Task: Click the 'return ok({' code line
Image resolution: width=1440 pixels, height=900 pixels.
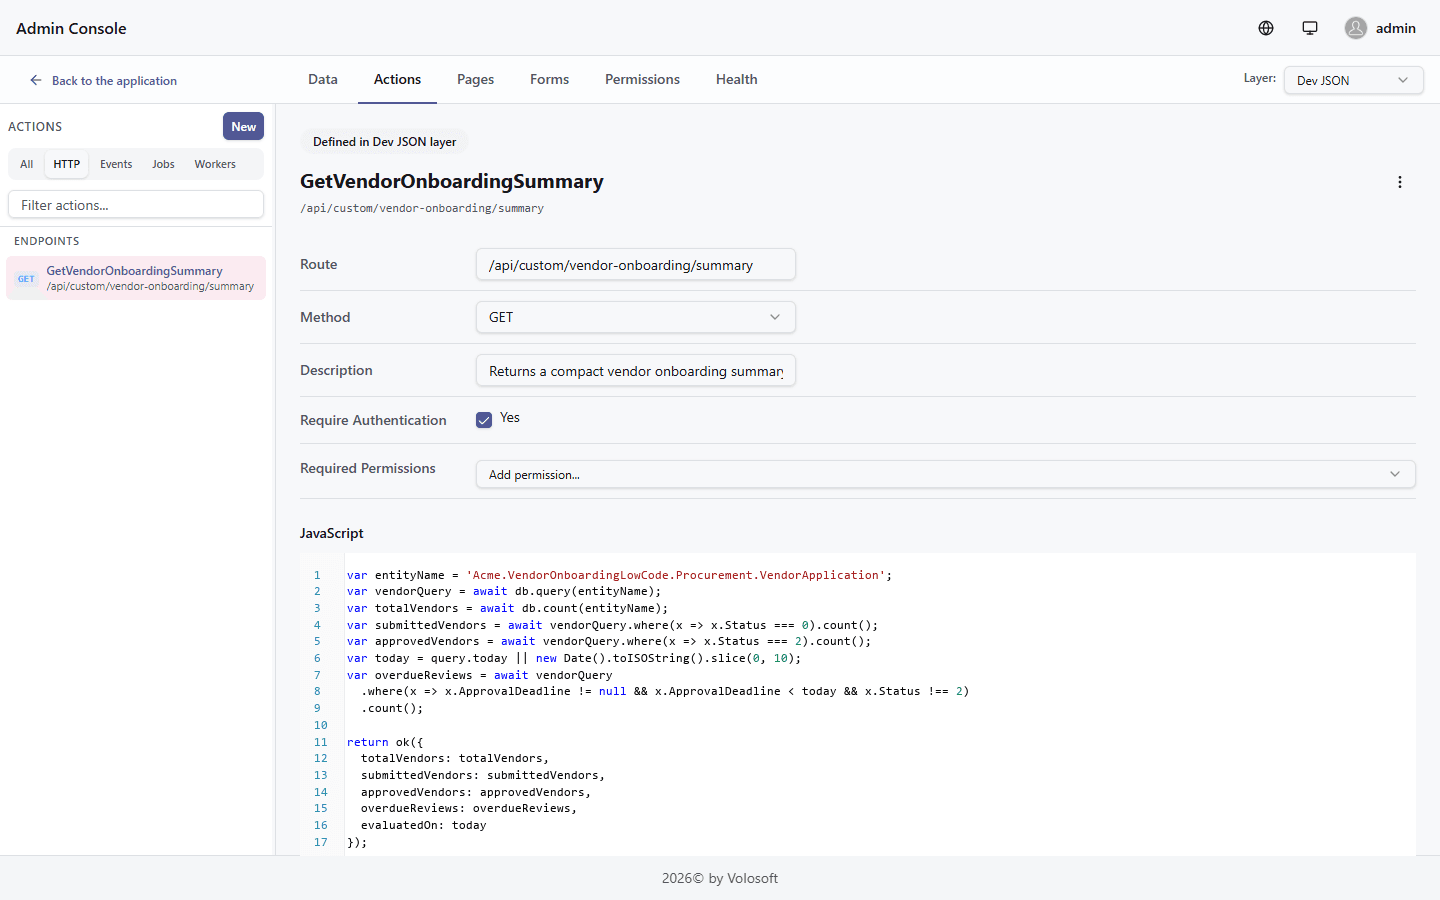Action: click(385, 742)
